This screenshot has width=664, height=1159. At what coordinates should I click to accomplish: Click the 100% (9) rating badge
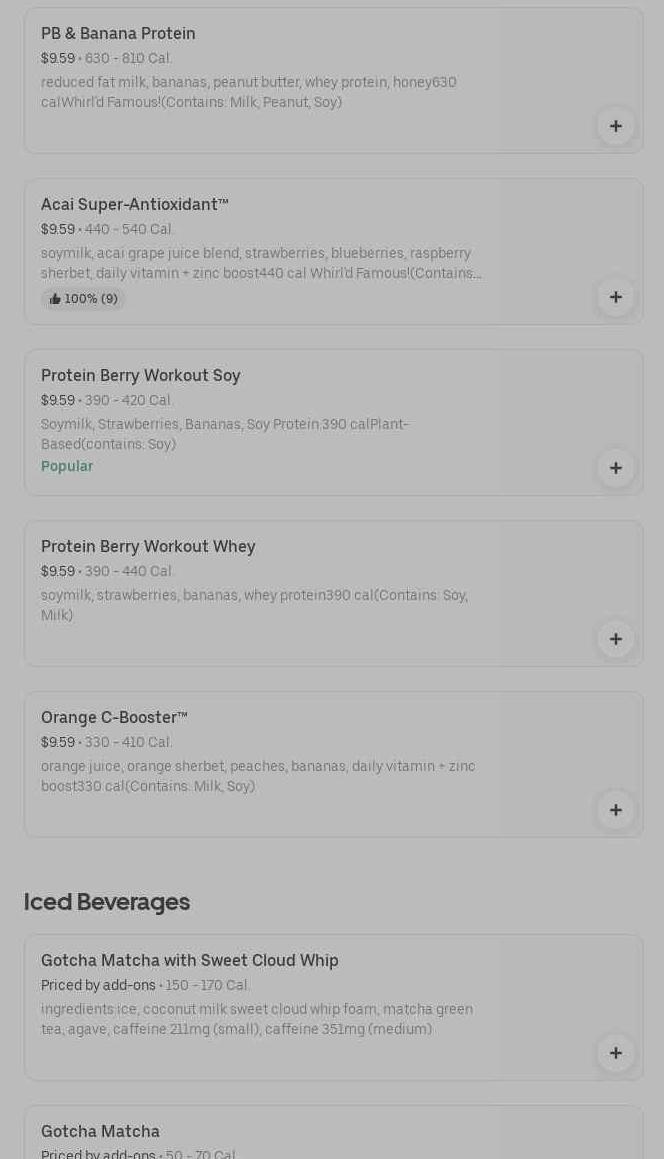point(83,299)
